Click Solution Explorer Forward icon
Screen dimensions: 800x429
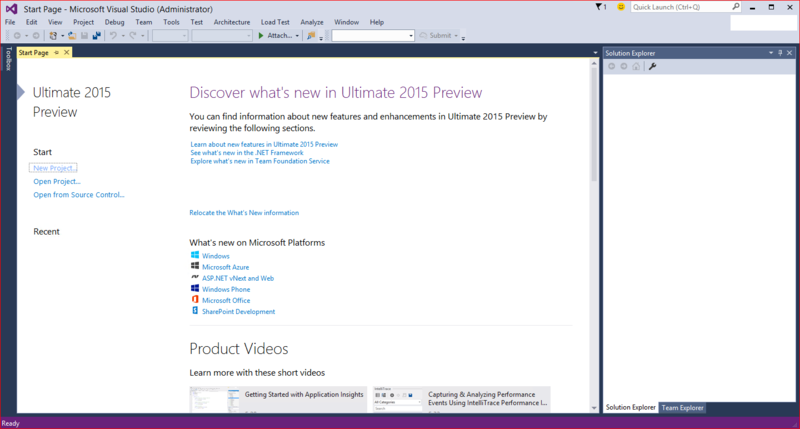(623, 66)
